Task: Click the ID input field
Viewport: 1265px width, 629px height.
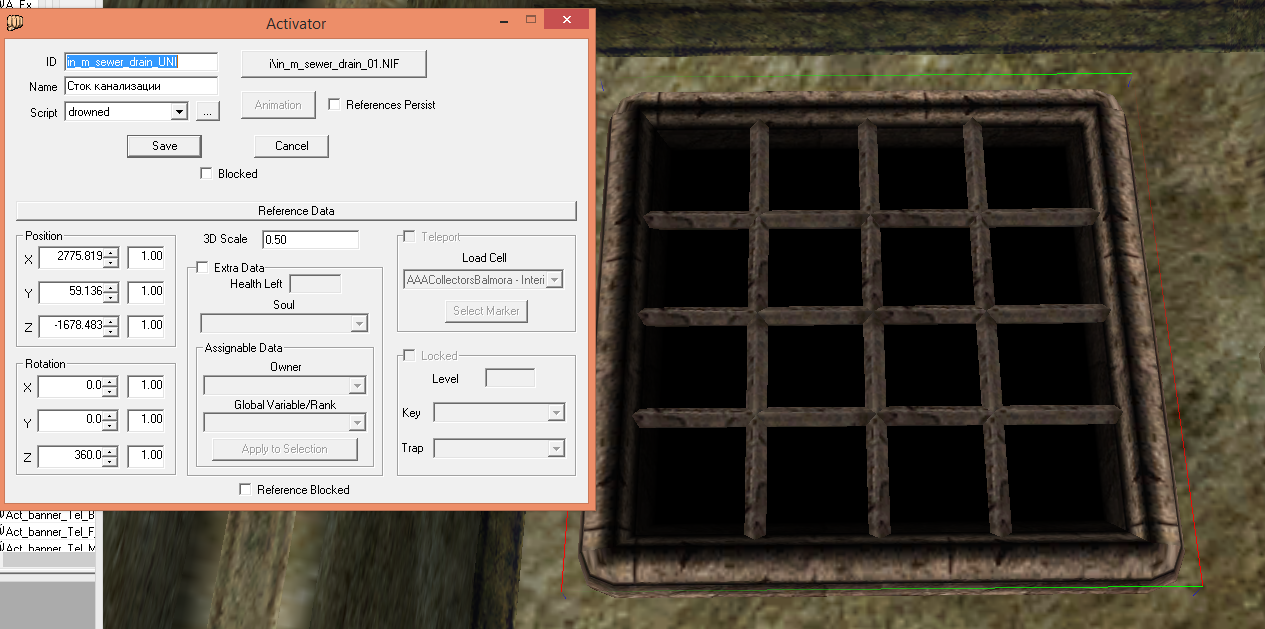Action: (x=141, y=62)
